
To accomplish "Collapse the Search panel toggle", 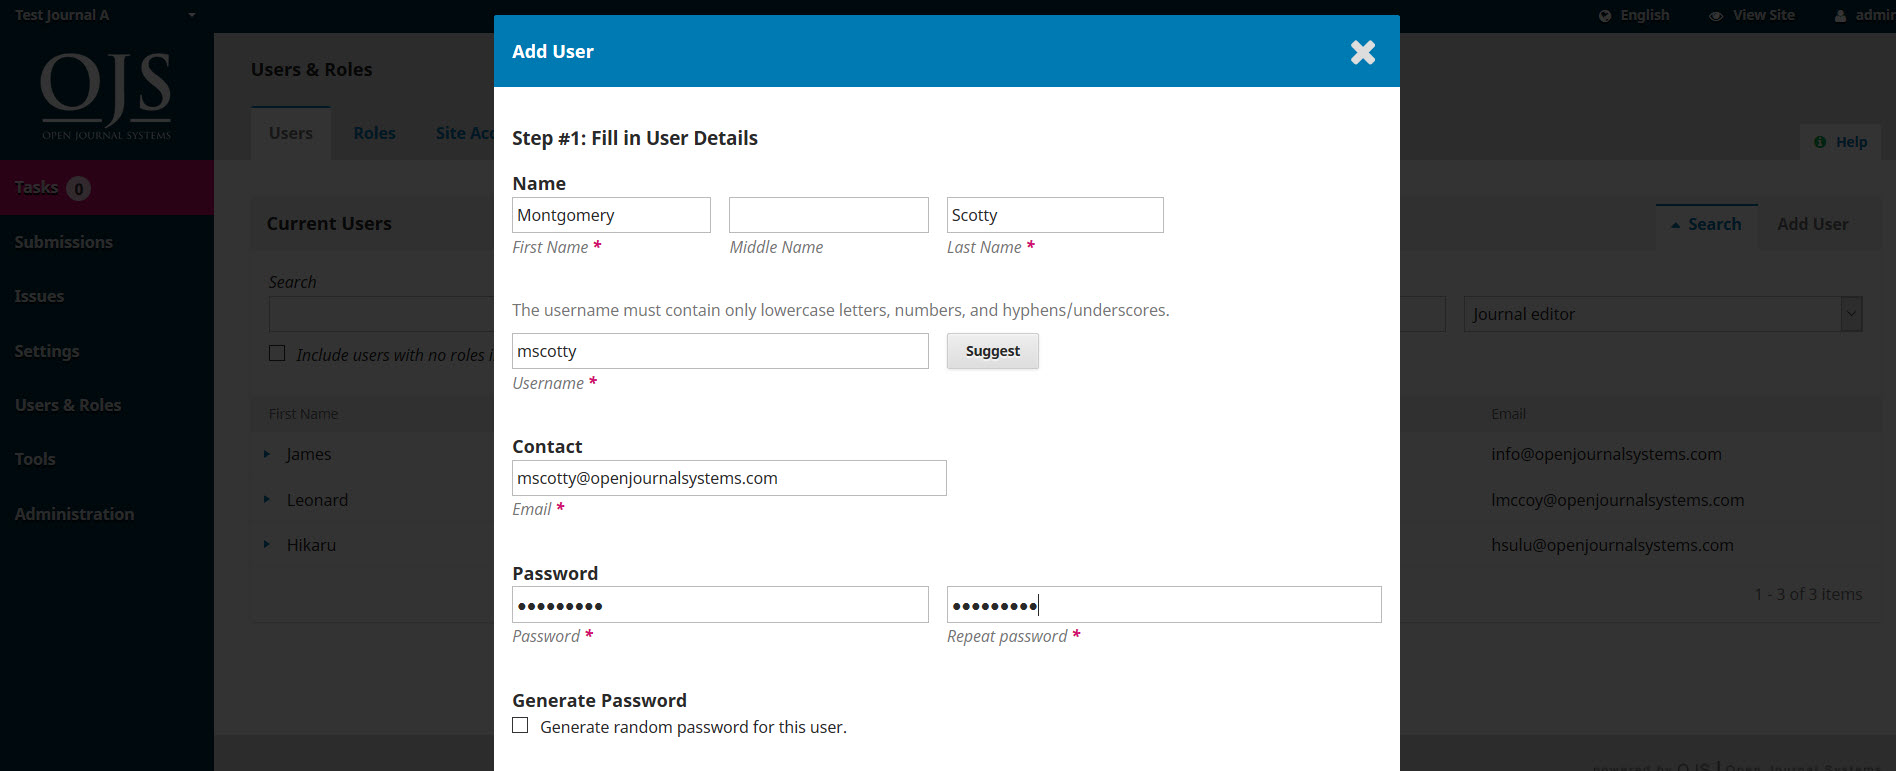I will tap(1706, 225).
